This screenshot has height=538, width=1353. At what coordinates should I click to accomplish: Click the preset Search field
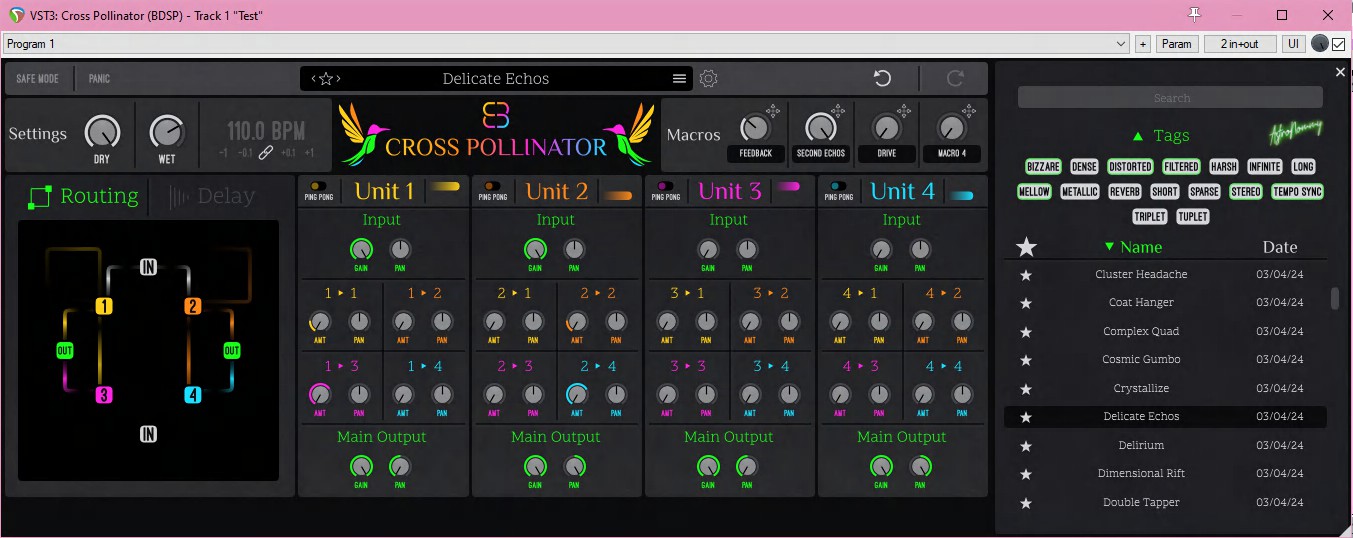pyautogui.click(x=1170, y=98)
